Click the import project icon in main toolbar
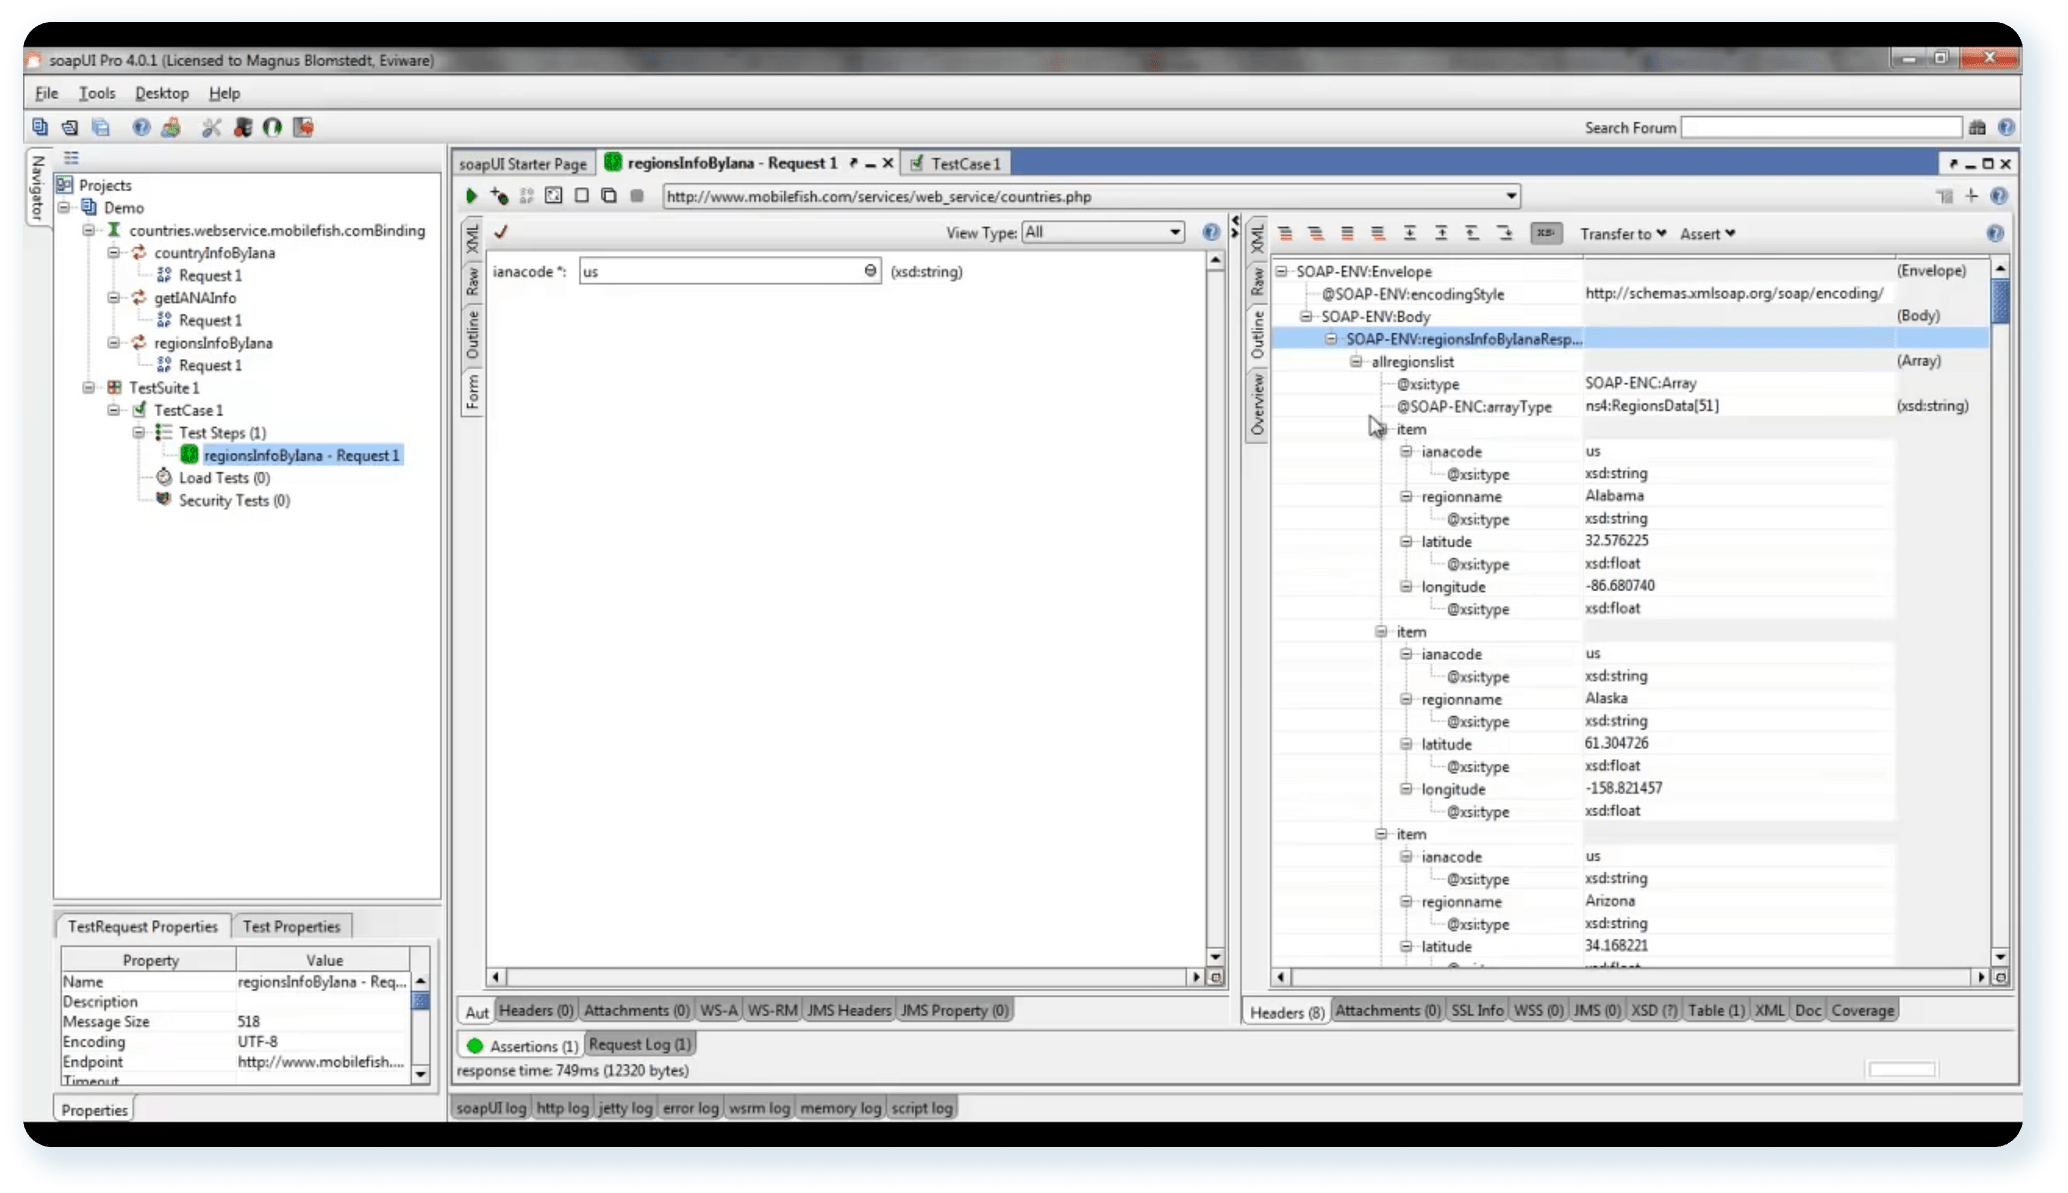This screenshot has height=1193, width=2068. (70, 127)
